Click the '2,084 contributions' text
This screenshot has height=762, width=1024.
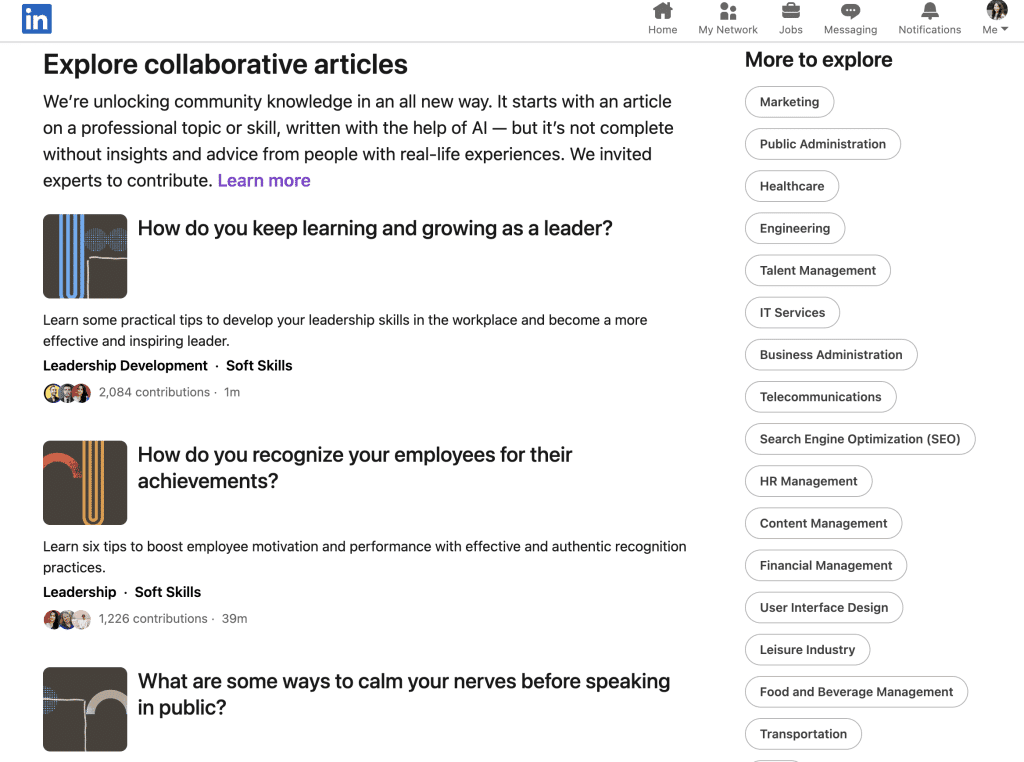[154, 392]
